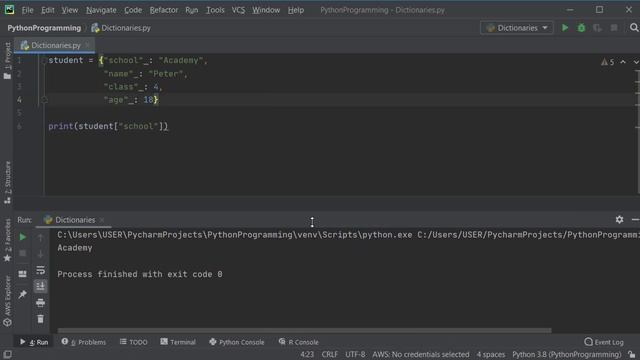The height and width of the screenshot is (360, 640).
Task: Change CRLF line separator in status bar
Action: [329, 354]
